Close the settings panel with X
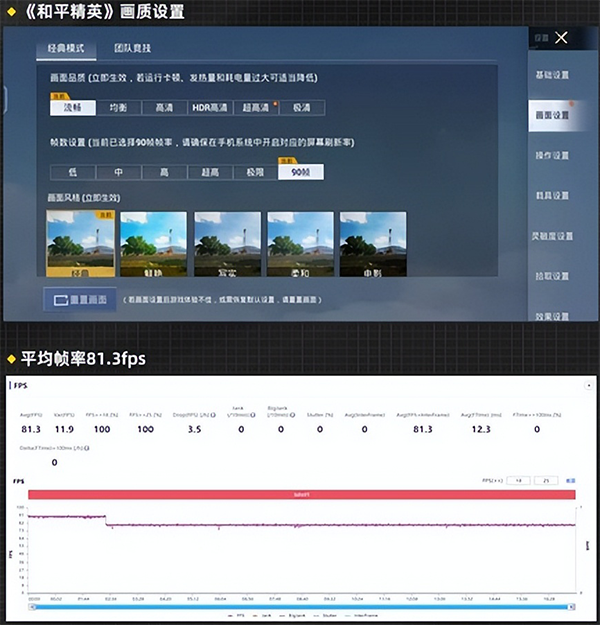The height and width of the screenshot is (625, 600). [561, 38]
